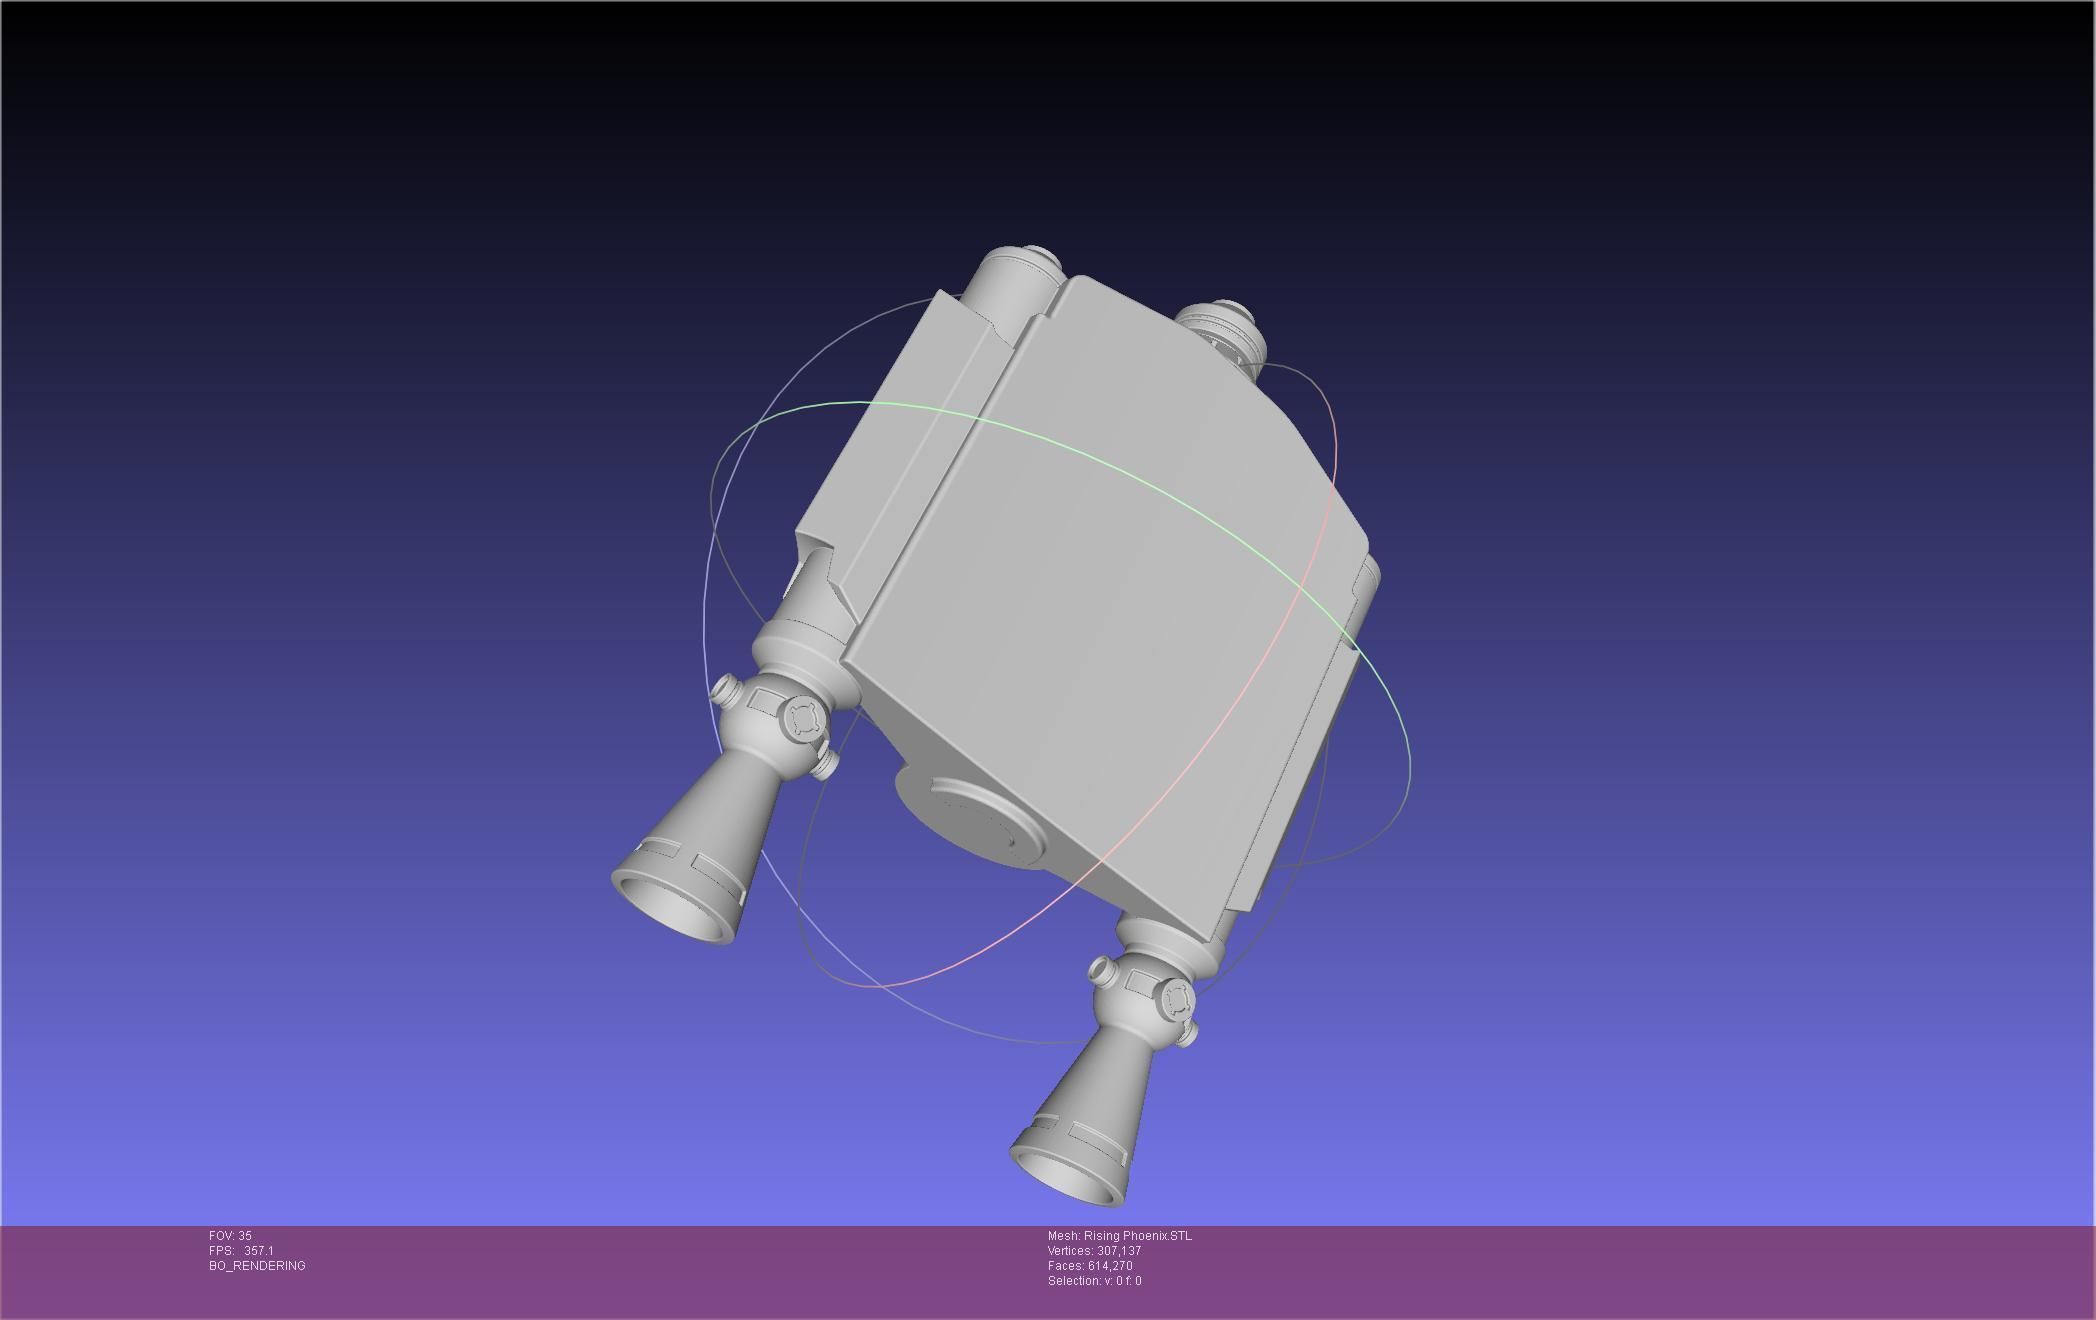Click the Selection: v: 0 f: 0 text
2096x1320 pixels.
[x=1095, y=1281]
